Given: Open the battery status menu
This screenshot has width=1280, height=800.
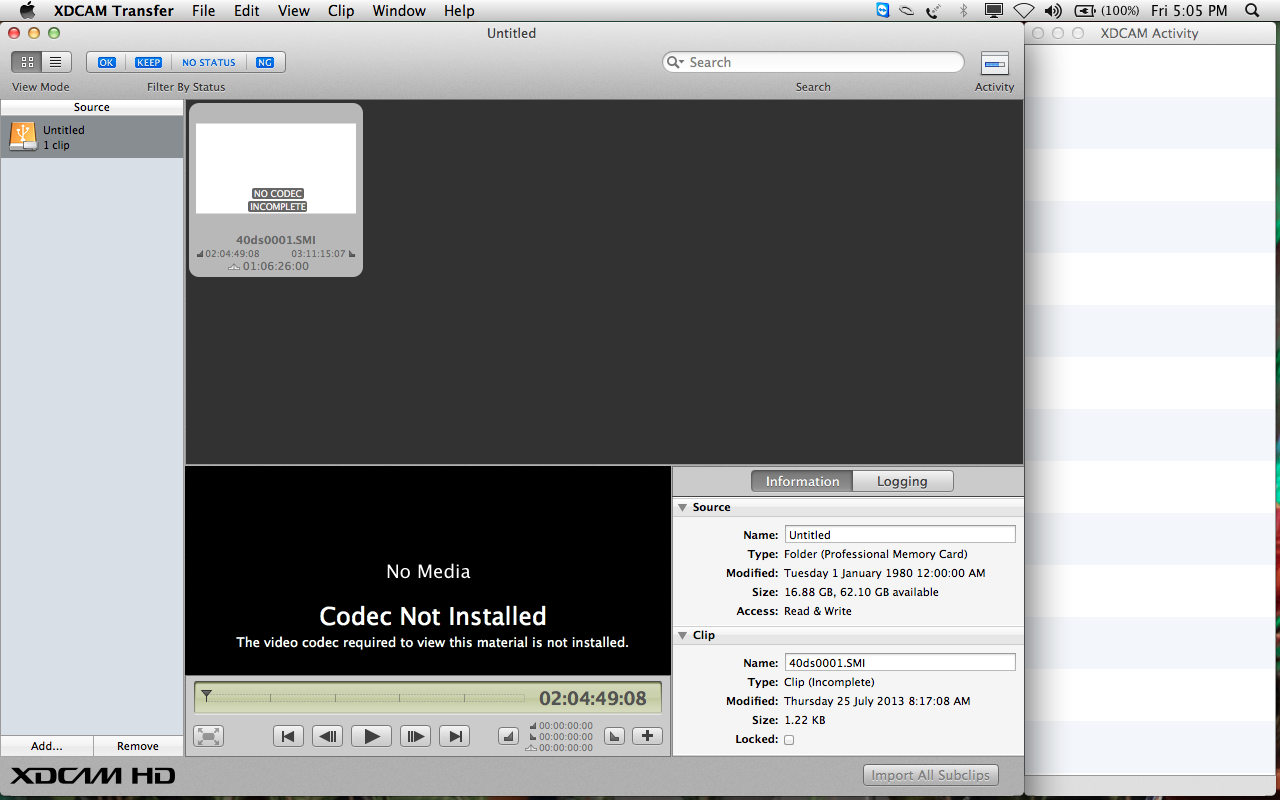Looking at the screenshot, I should point(1106,11).
